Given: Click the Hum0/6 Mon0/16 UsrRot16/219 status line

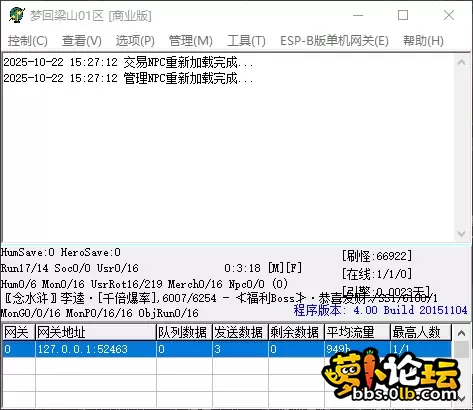Looking at the screenshot, I should [x=144, y=284].
